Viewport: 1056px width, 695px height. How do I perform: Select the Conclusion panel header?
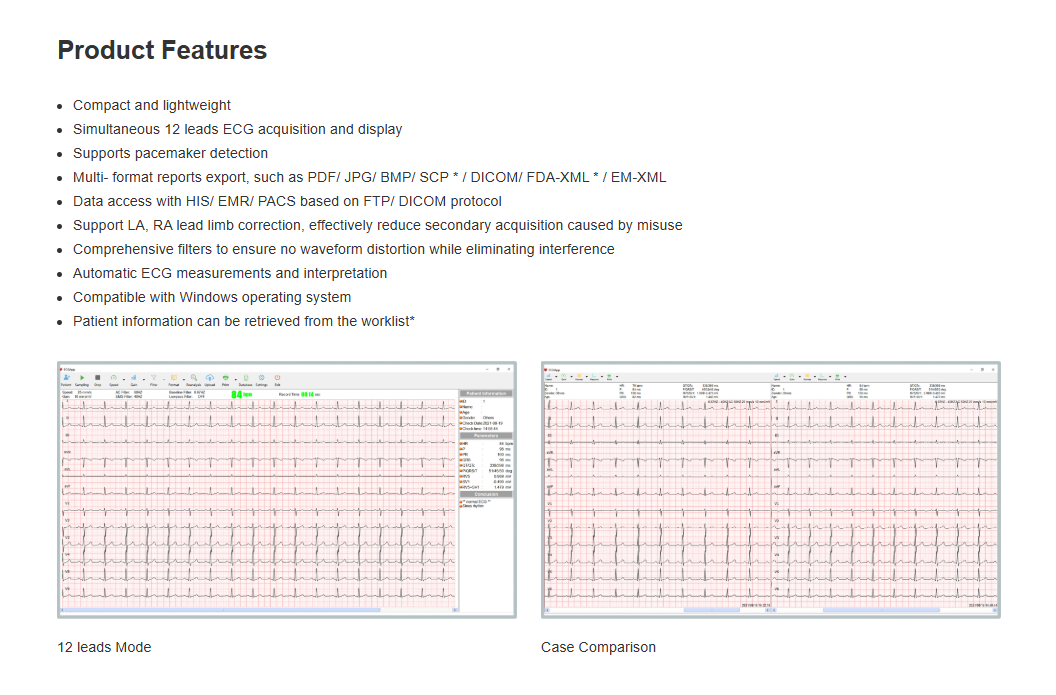click(x=486, y=494)
